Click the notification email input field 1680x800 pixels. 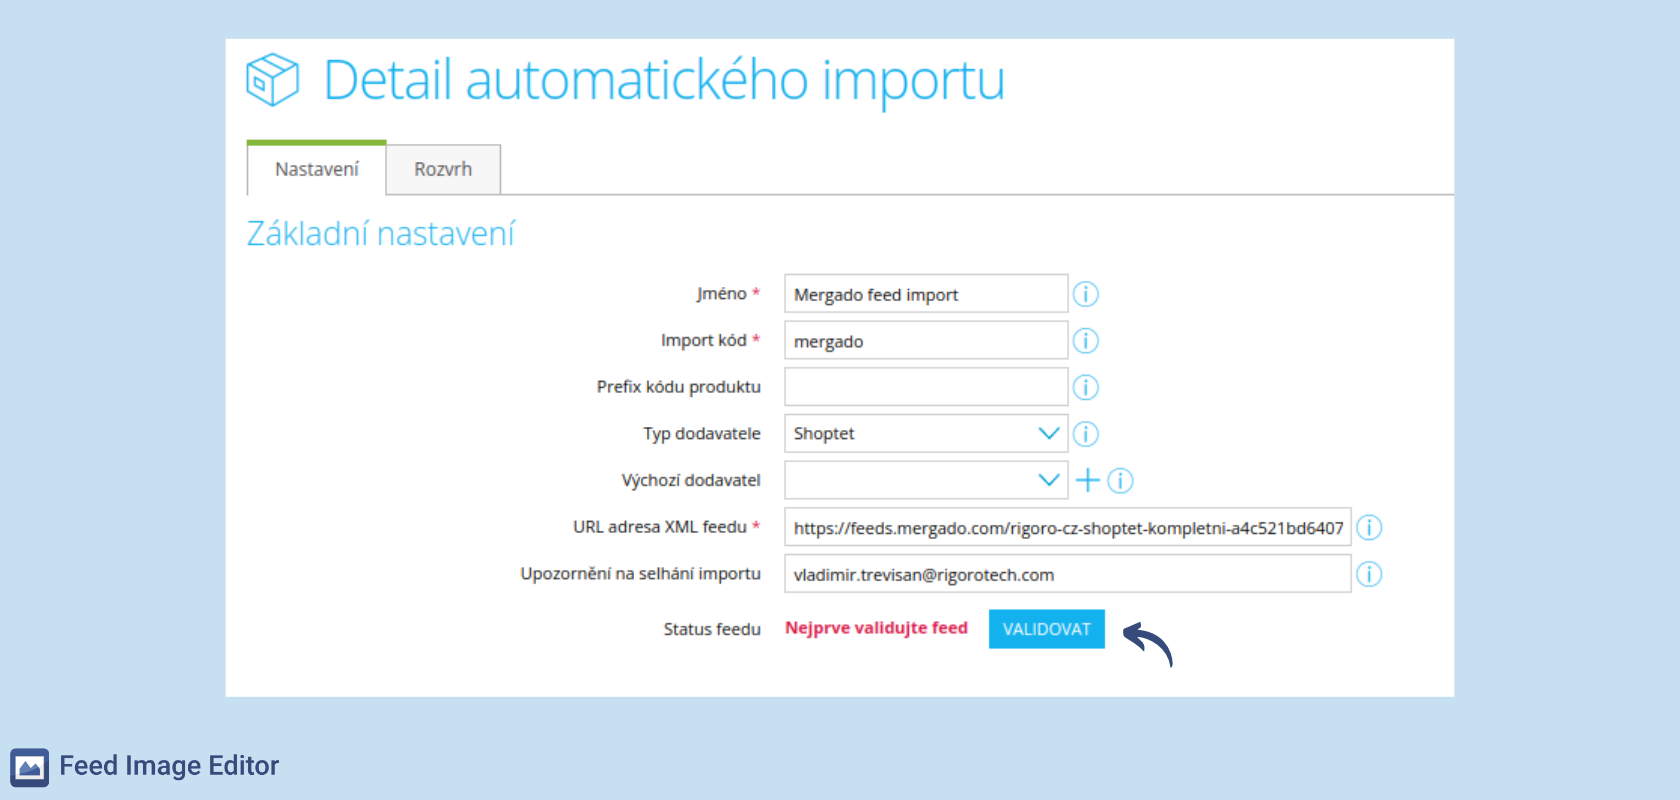click(x=1068, y=574)
